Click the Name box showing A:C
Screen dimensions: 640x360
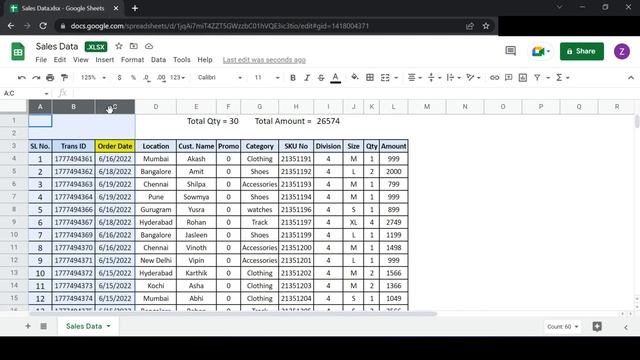coord(25,93)
